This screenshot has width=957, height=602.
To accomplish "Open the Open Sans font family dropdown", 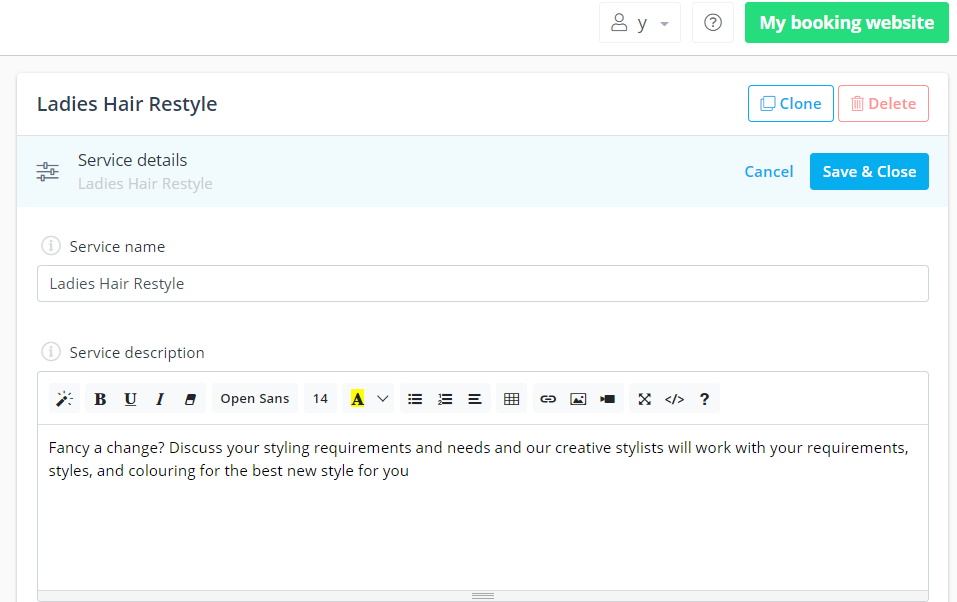I will tap(255, 399).
